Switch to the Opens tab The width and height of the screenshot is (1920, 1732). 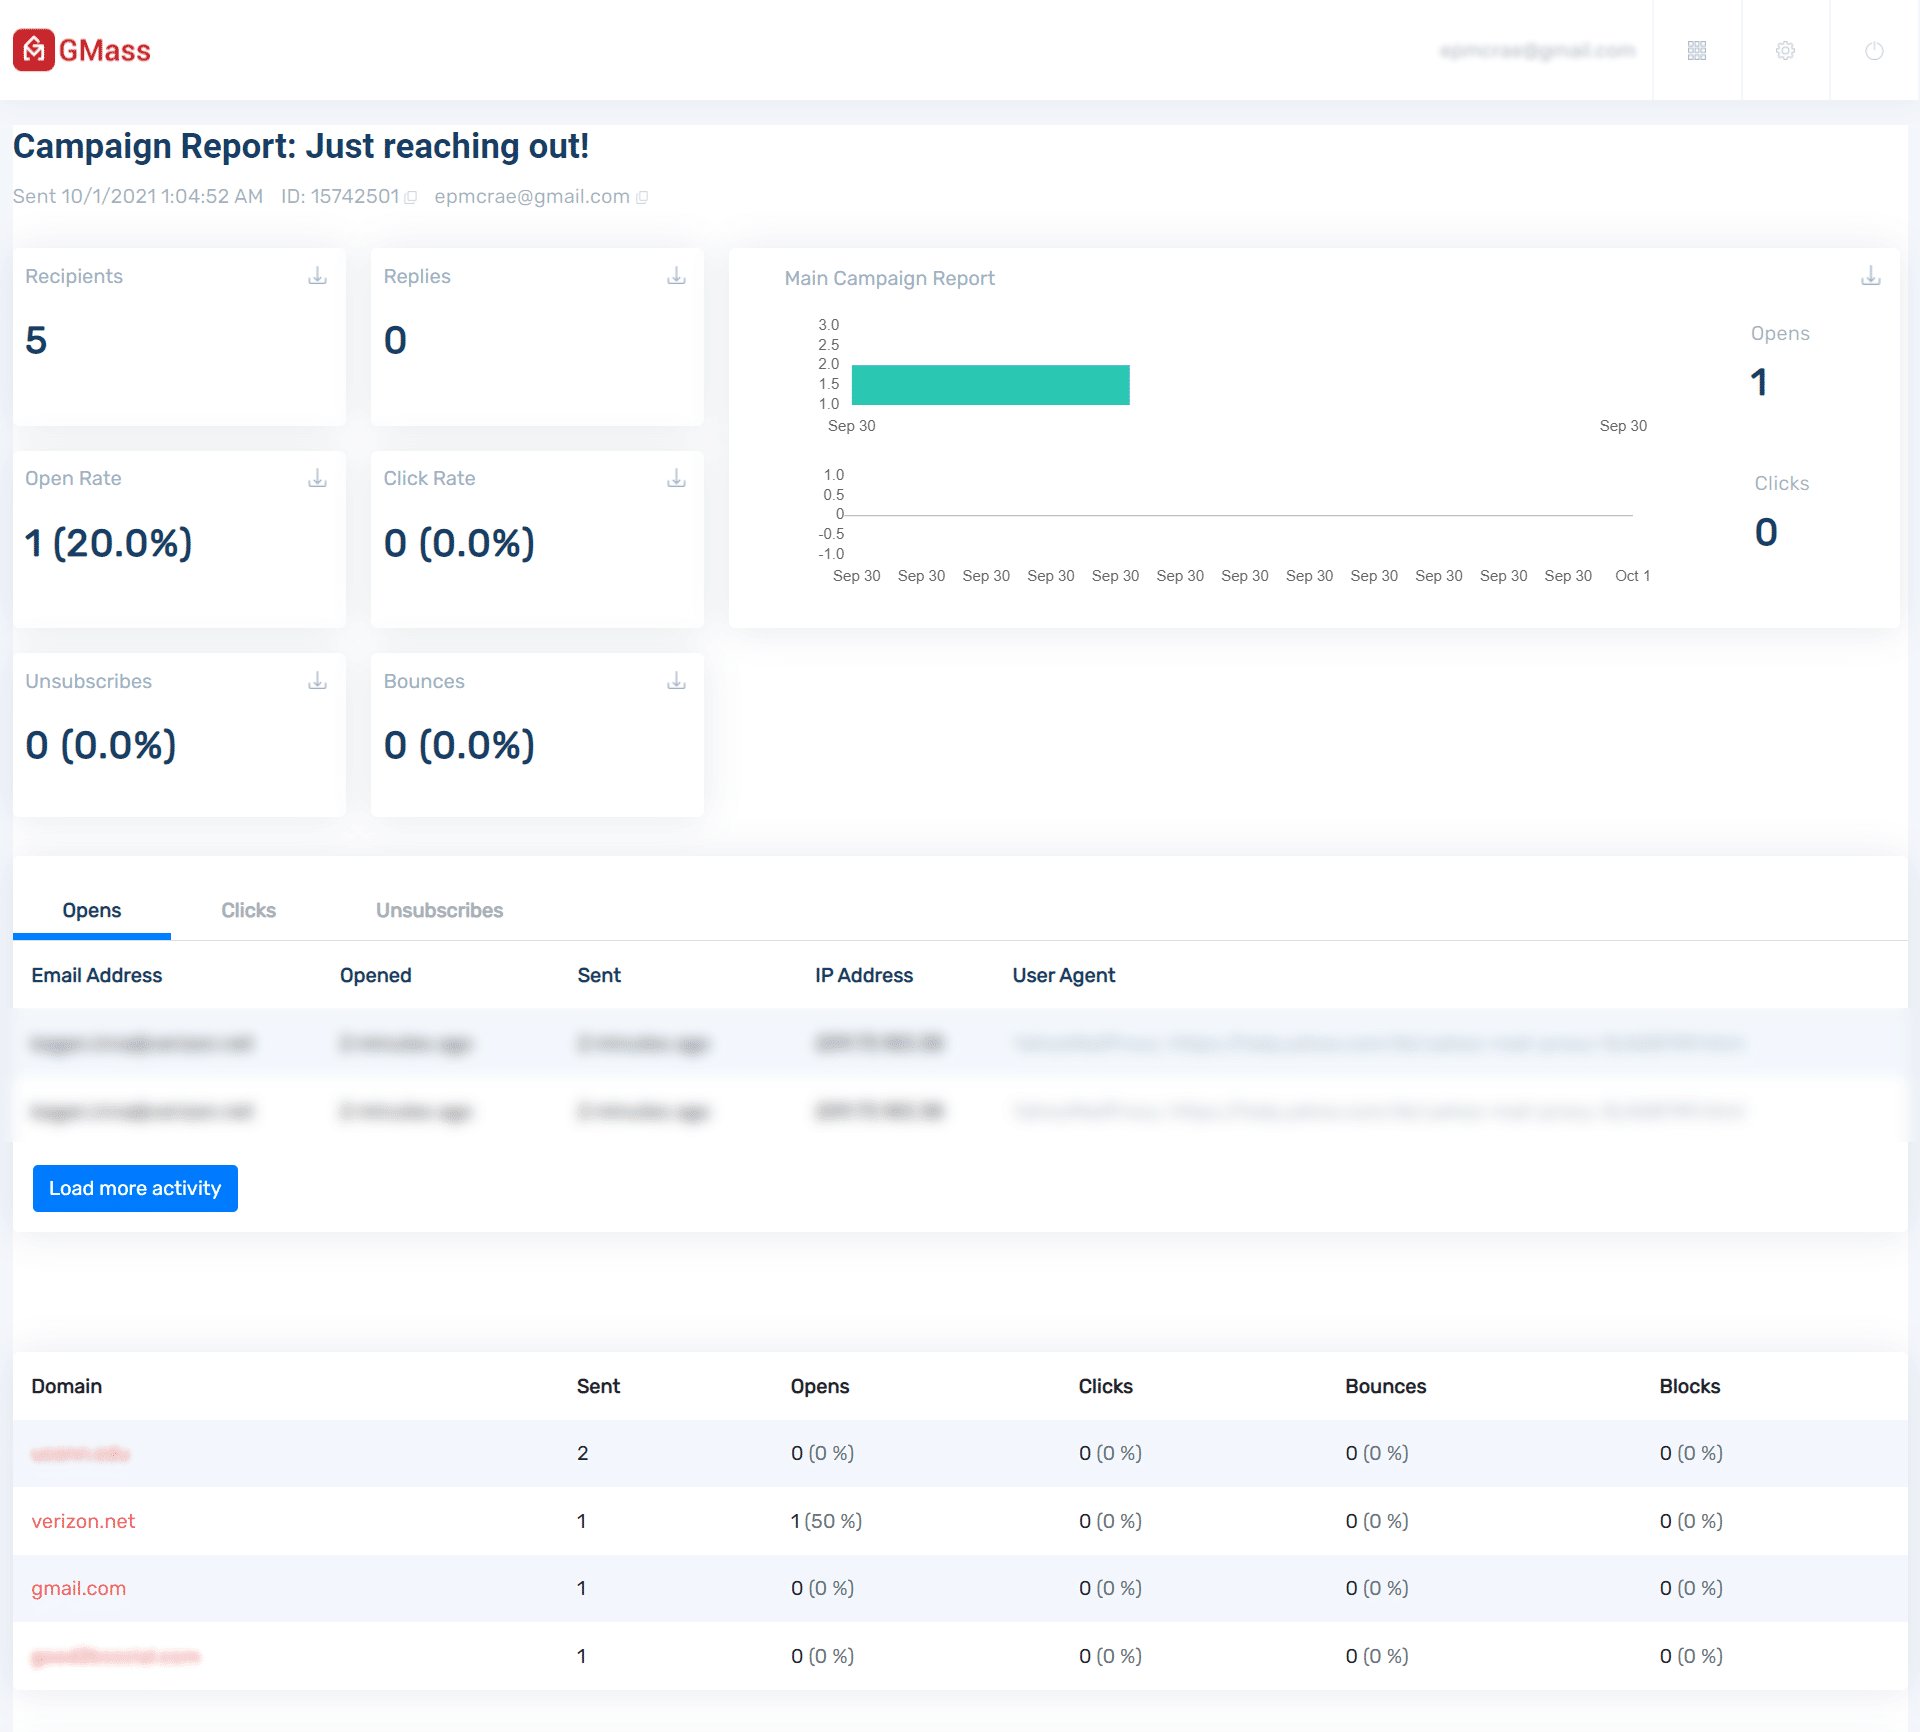pos(92,910)
